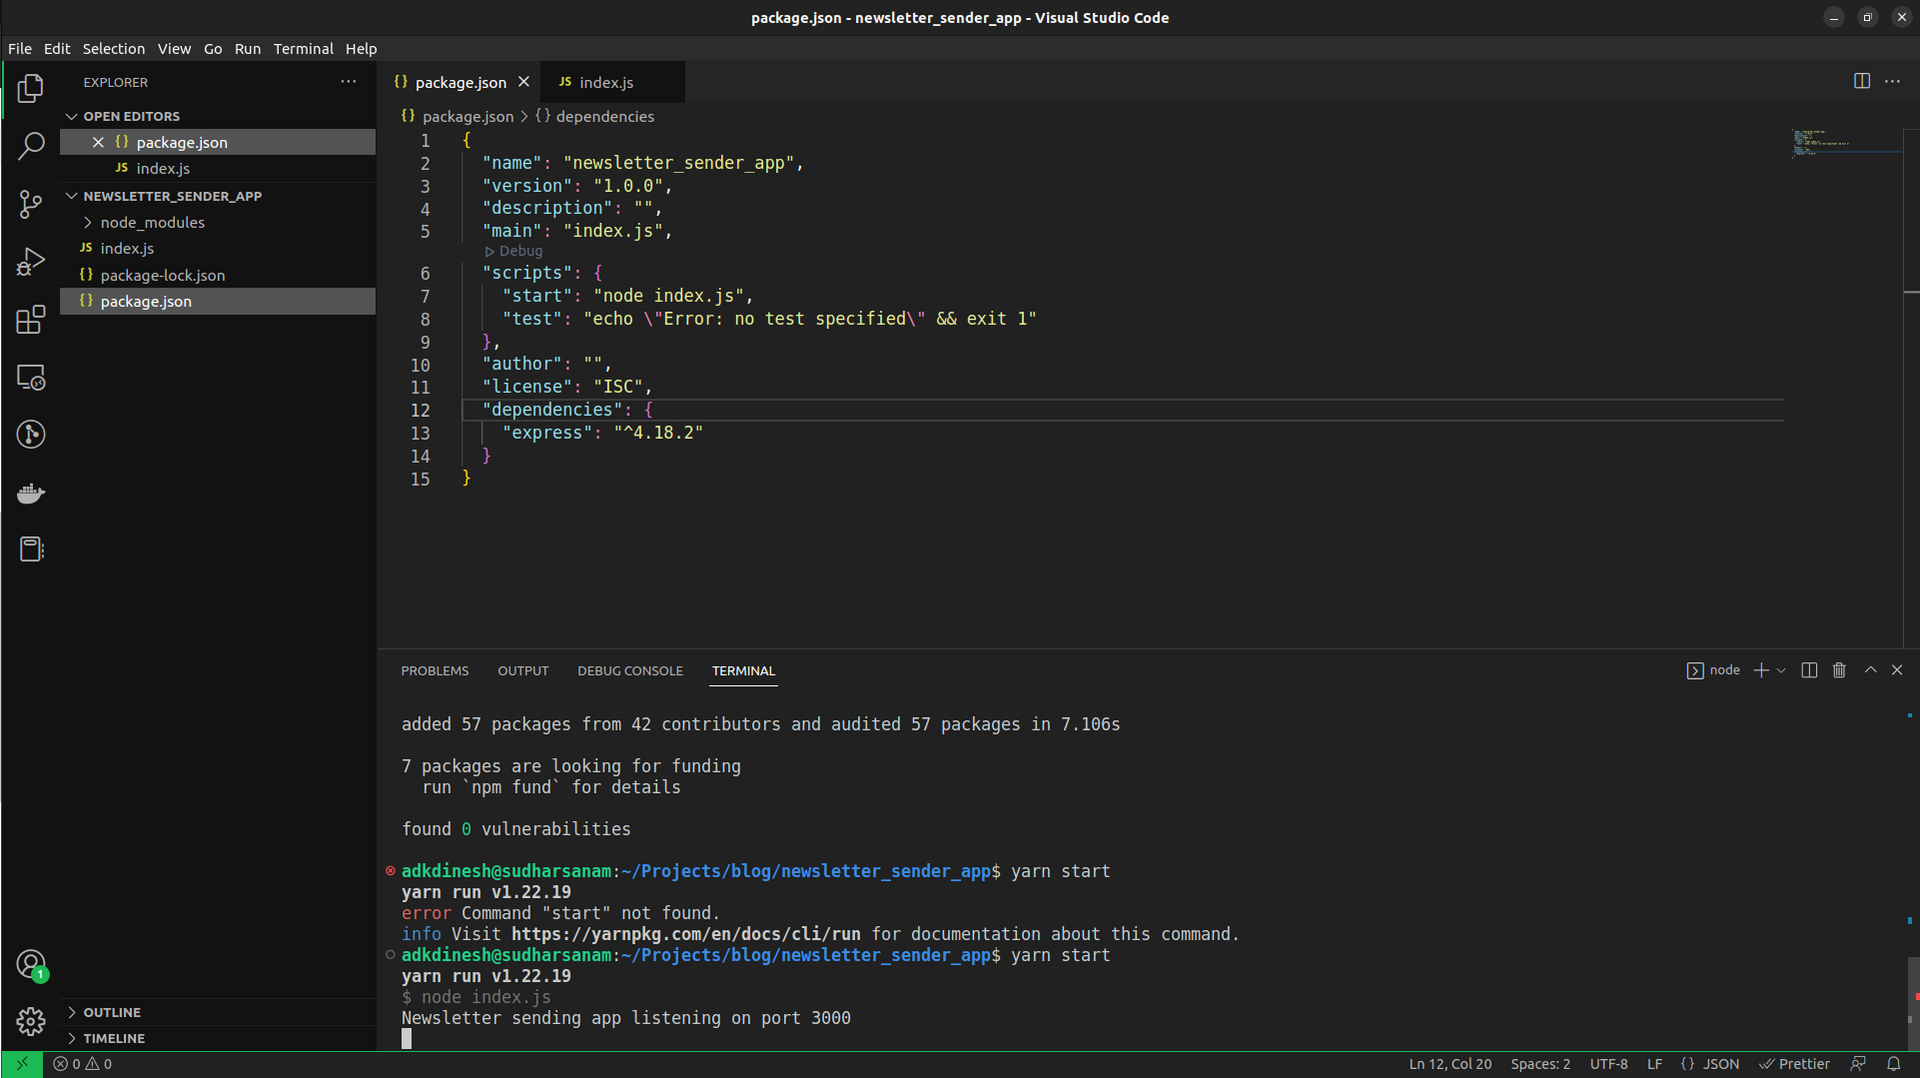
Task: Open the Run and Debug view
Action: [31, 261]
